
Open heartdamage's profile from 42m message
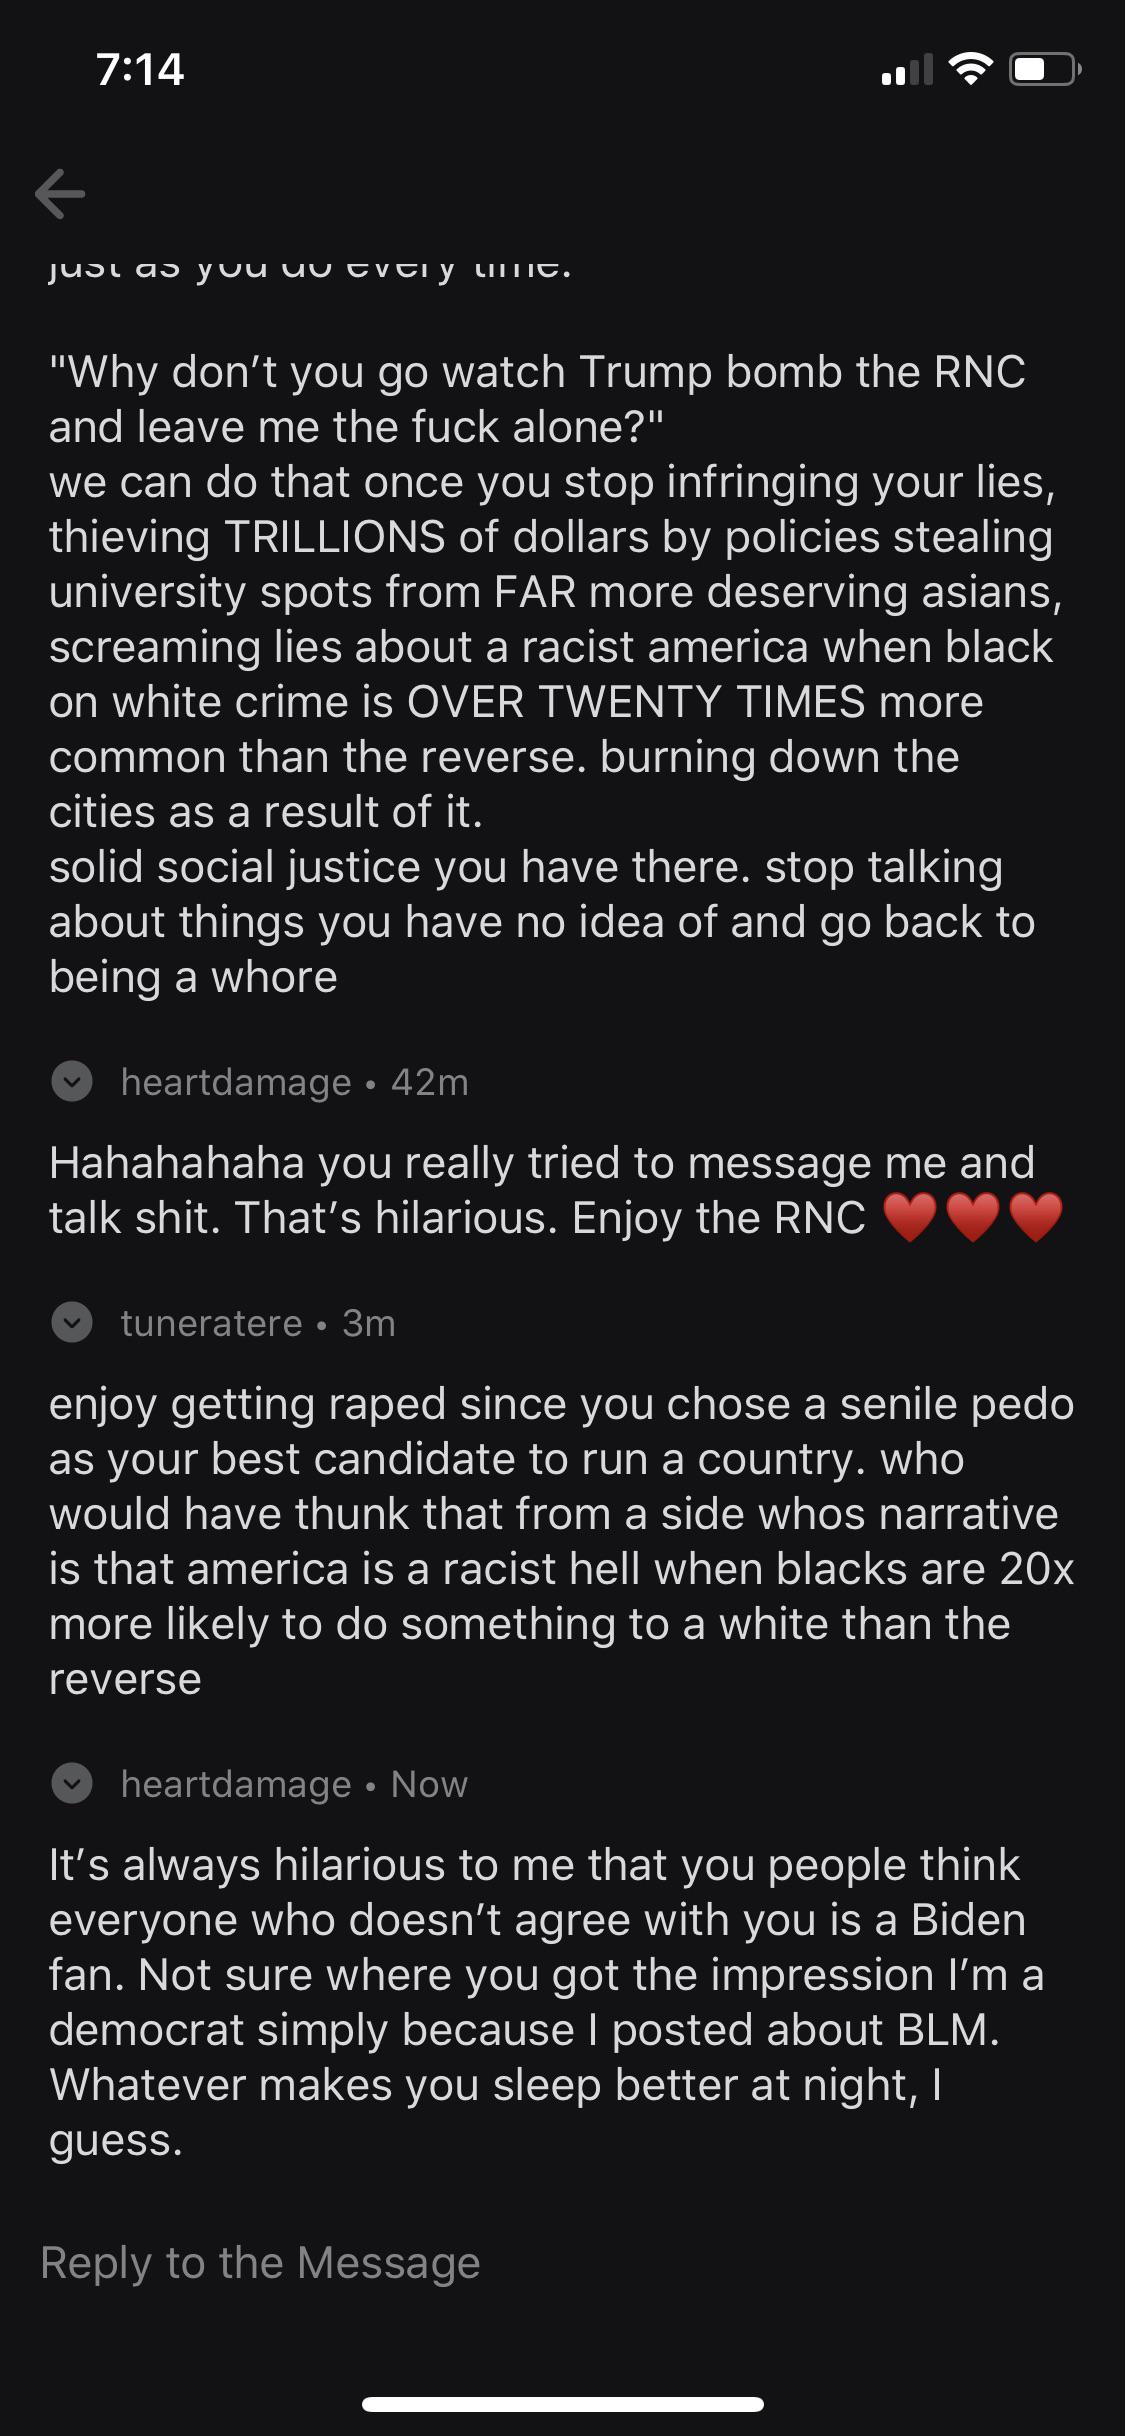point(236,1082)
